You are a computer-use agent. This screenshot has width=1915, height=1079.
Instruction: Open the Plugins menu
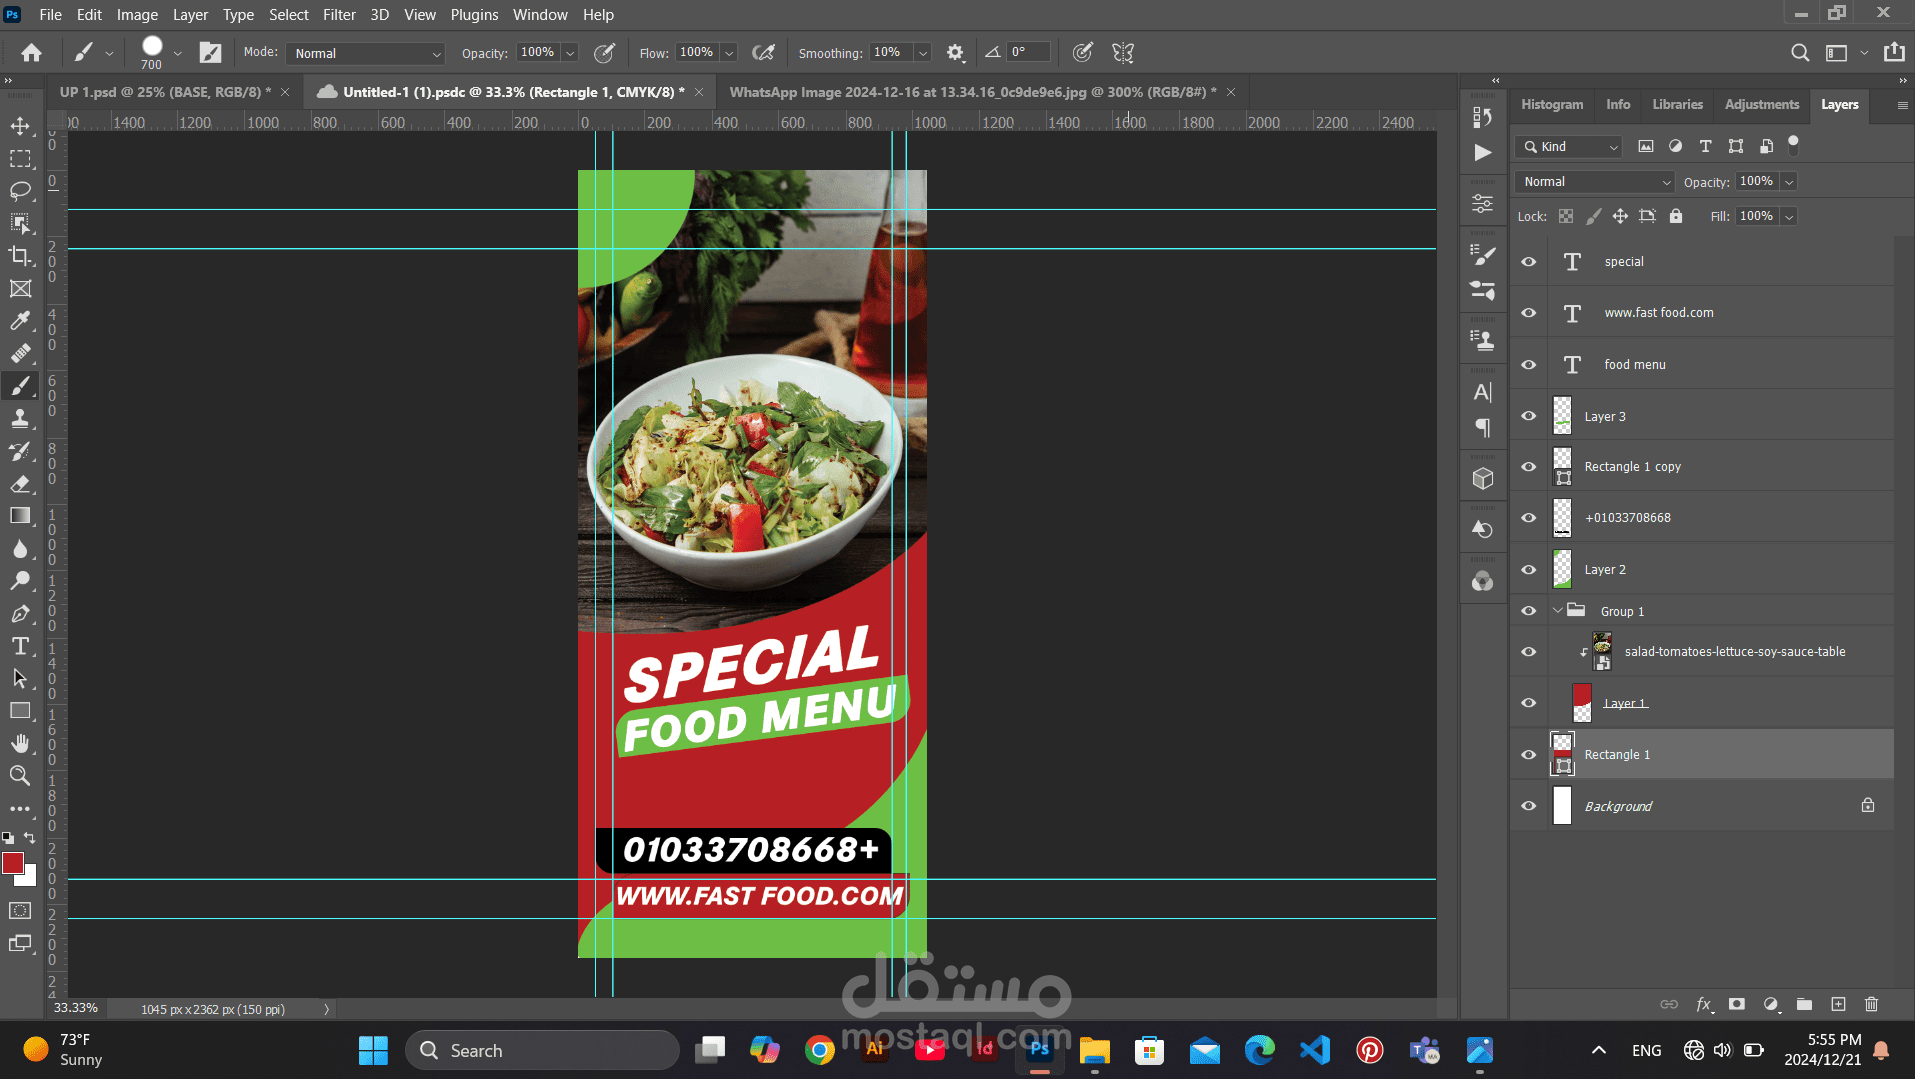pyautogui.click(x=474, y=15)
